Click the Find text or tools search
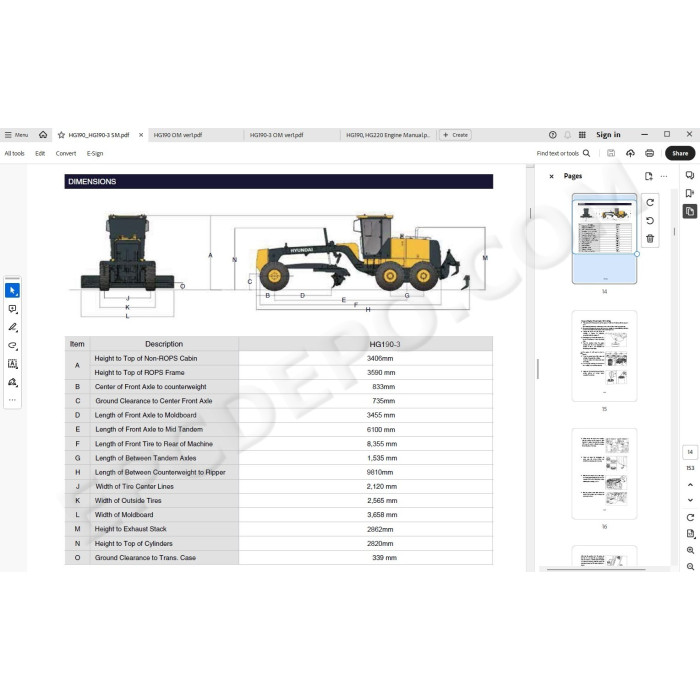 point(563,154)
